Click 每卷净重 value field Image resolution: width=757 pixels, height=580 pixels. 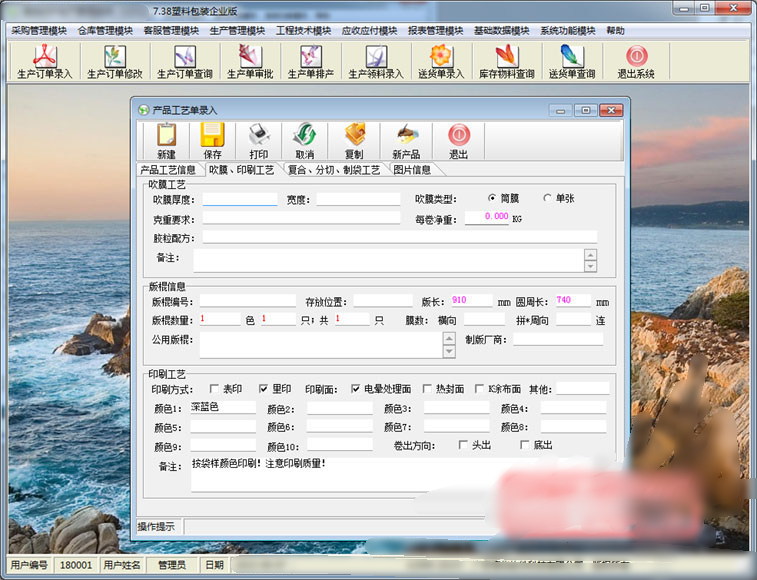click(x=487, y=218)
